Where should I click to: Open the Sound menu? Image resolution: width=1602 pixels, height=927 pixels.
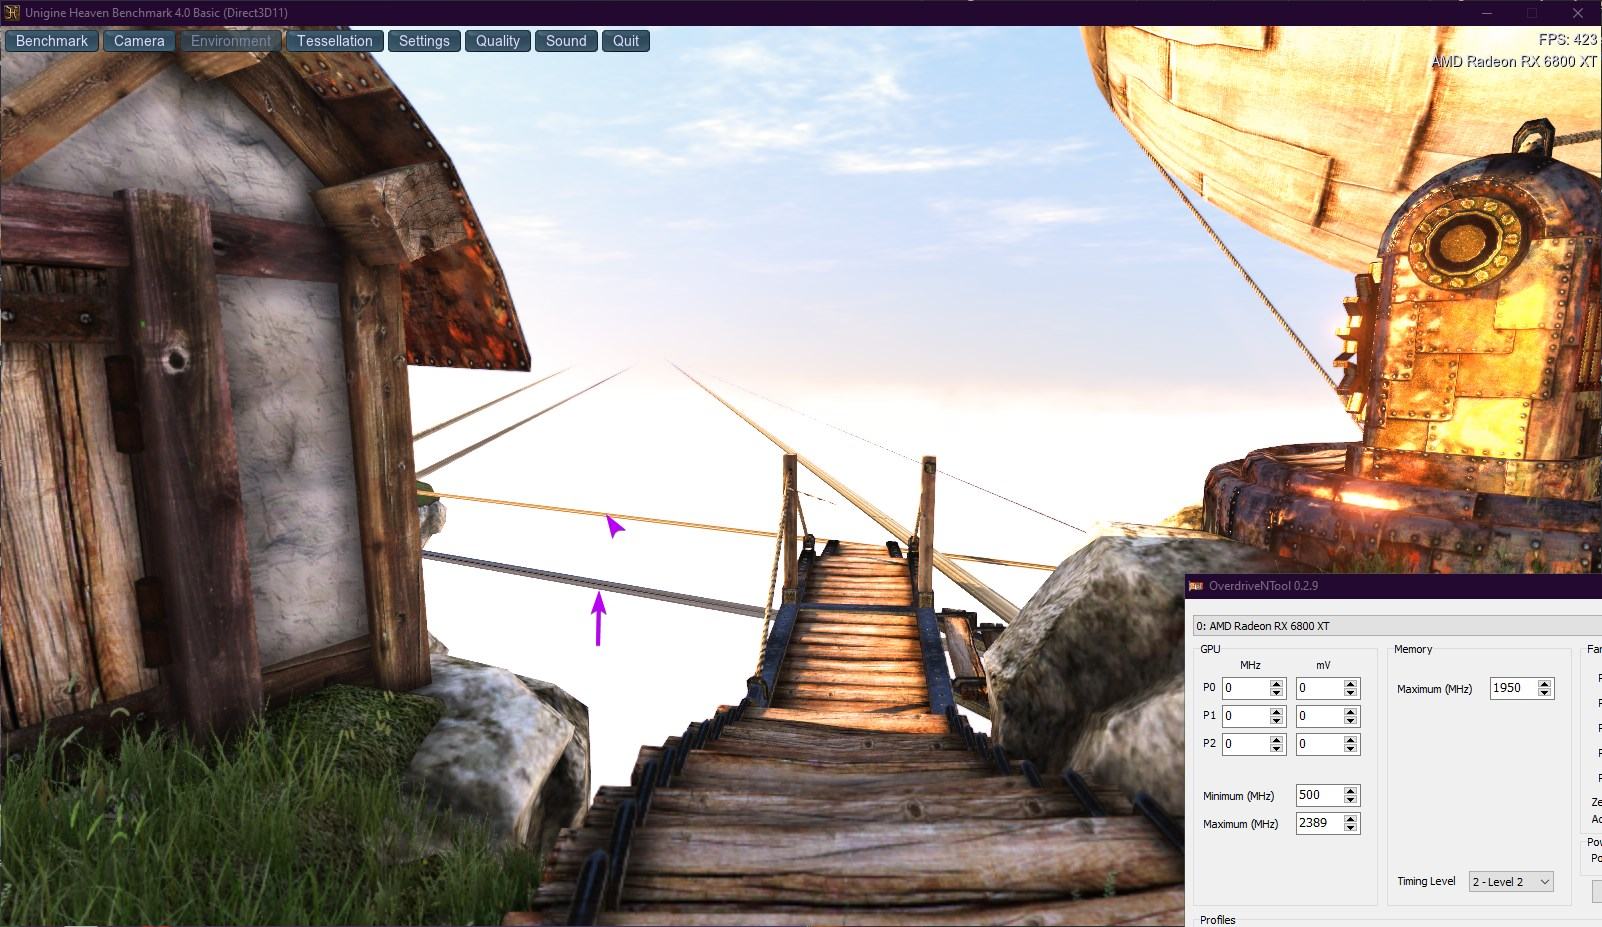pyautogui.click(x=566, y=41)
